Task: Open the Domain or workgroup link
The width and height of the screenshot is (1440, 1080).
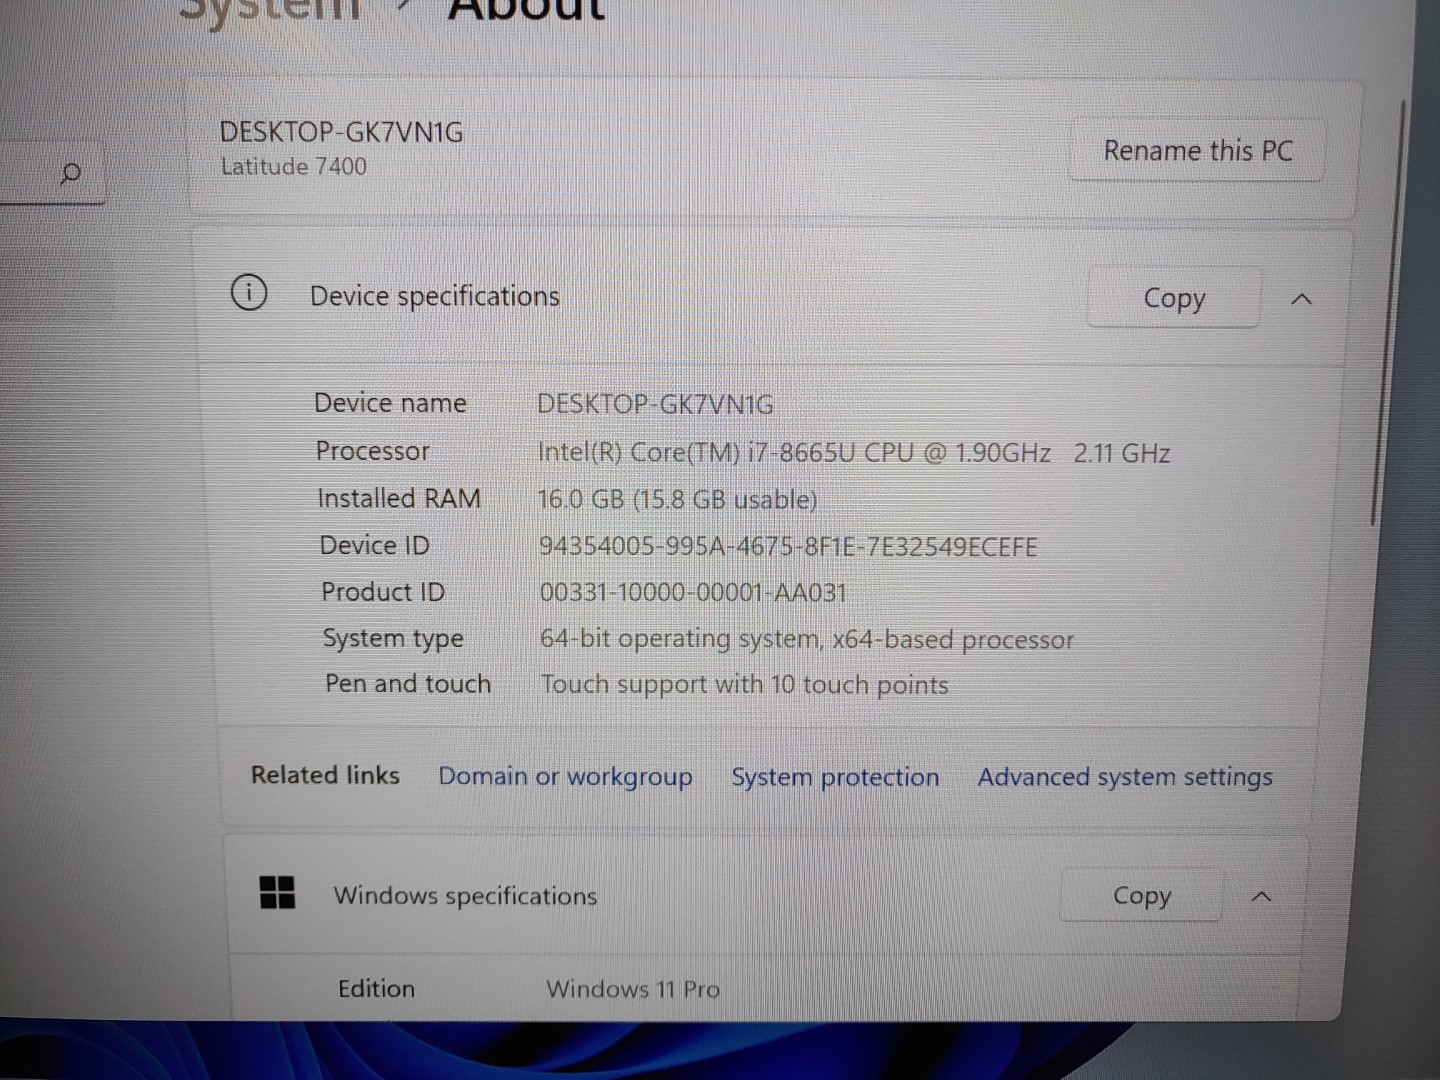Action: coord(565,777)
